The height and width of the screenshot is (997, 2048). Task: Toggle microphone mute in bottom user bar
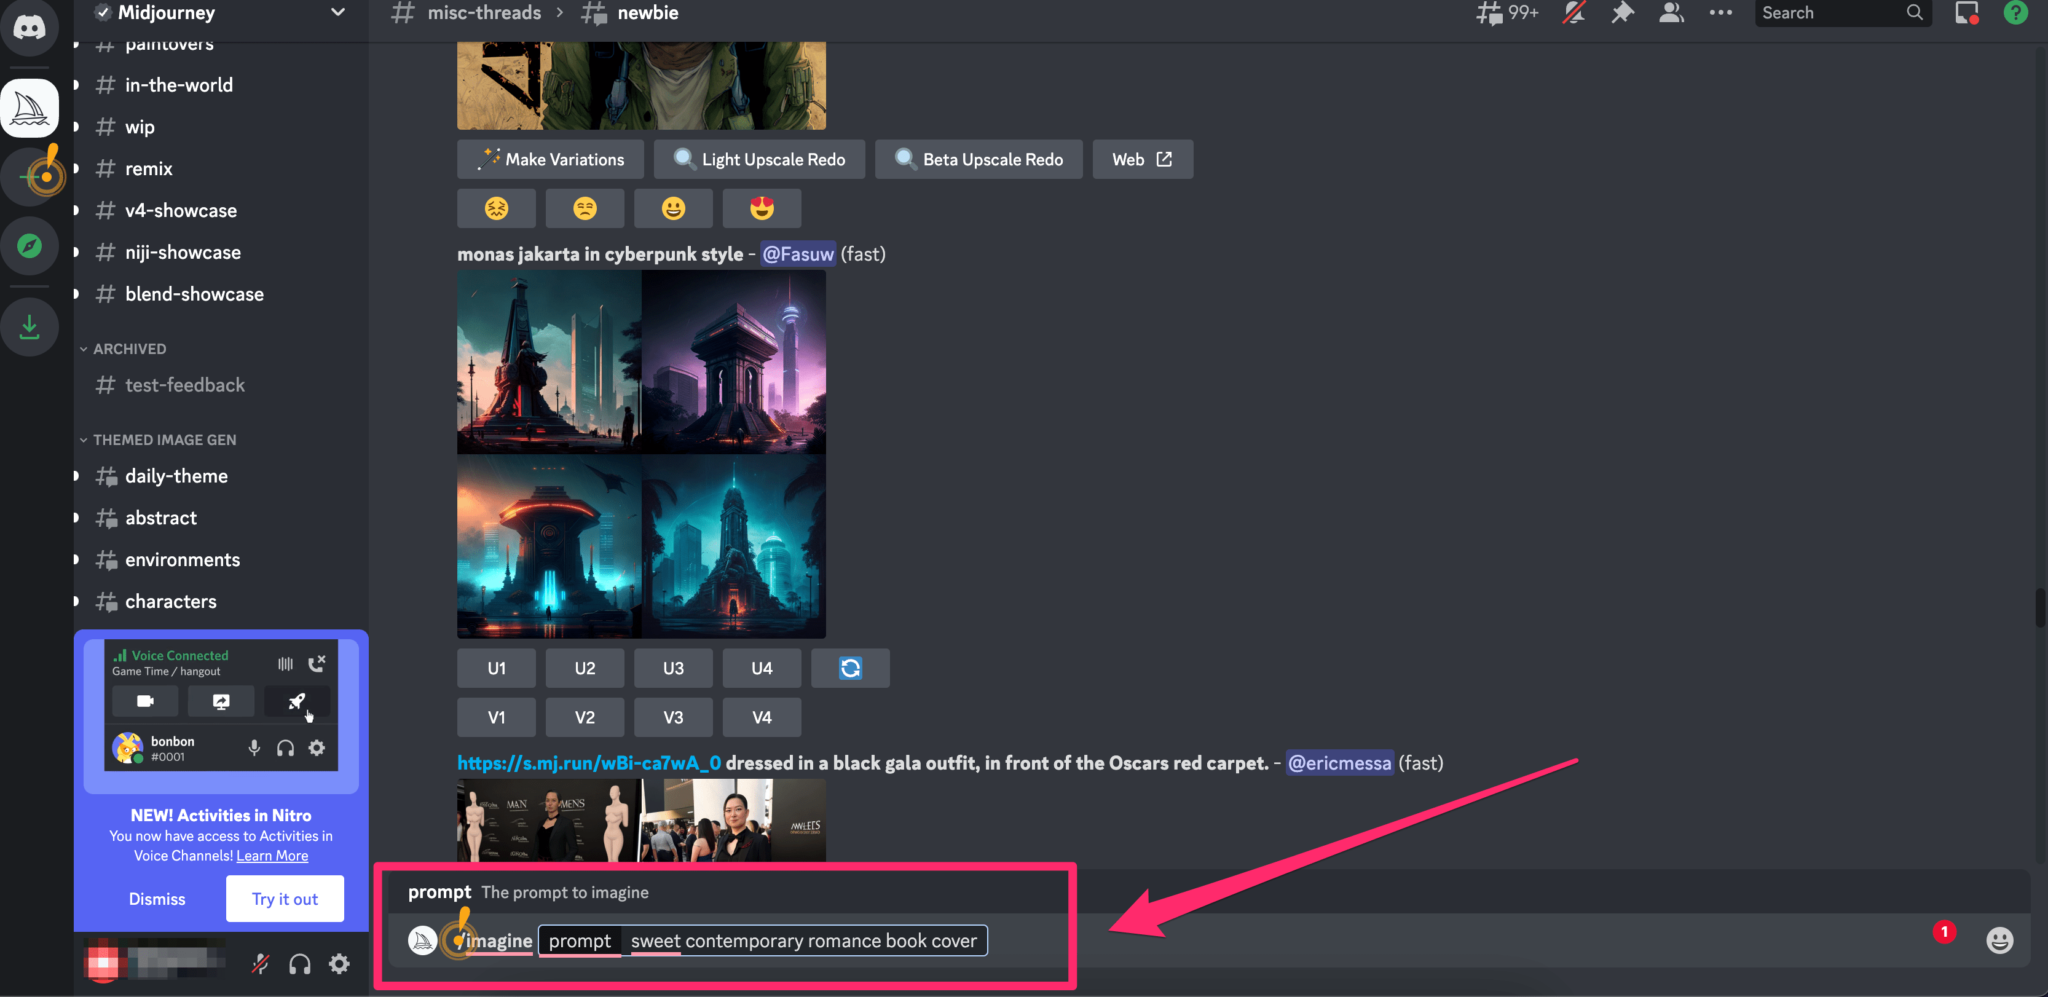260,964
